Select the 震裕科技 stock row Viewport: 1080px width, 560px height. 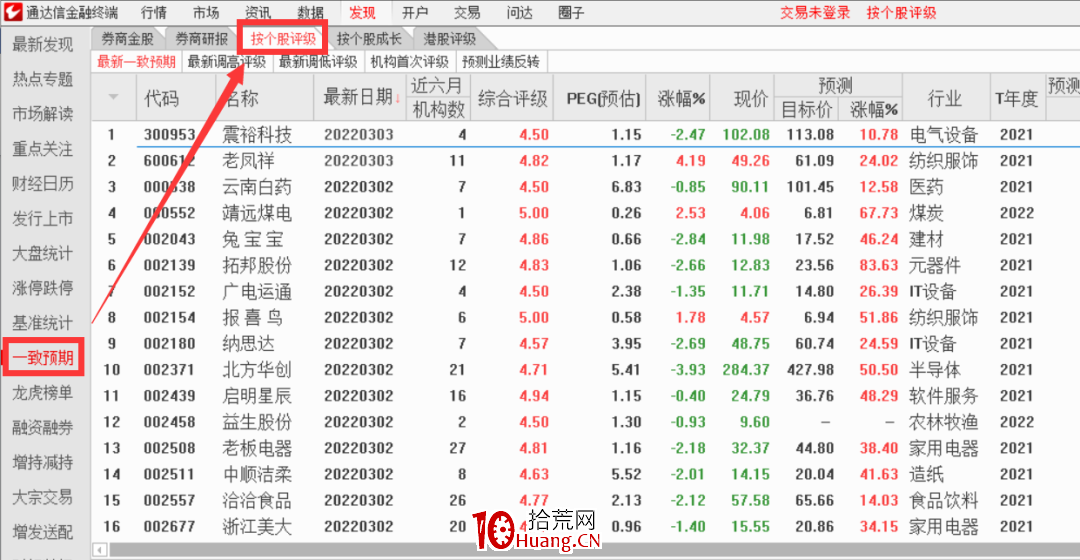pyautogui.click(x=585, y=134)
